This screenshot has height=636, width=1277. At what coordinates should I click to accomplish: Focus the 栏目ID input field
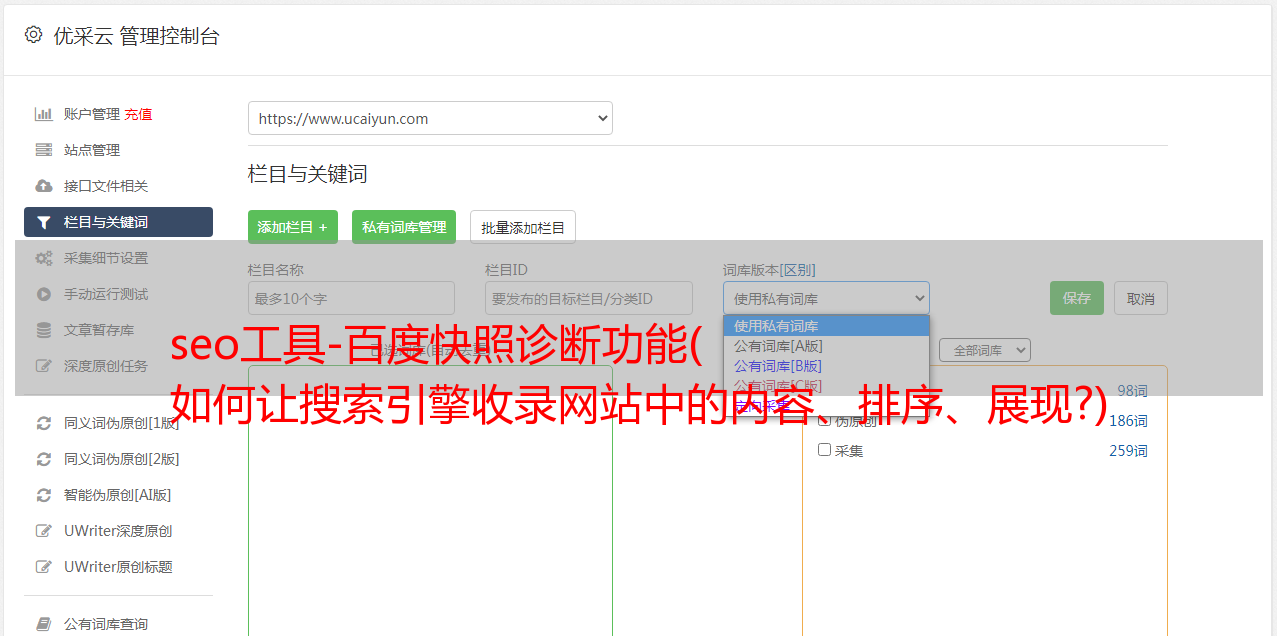pyautogui.click(x=589, y=298)
